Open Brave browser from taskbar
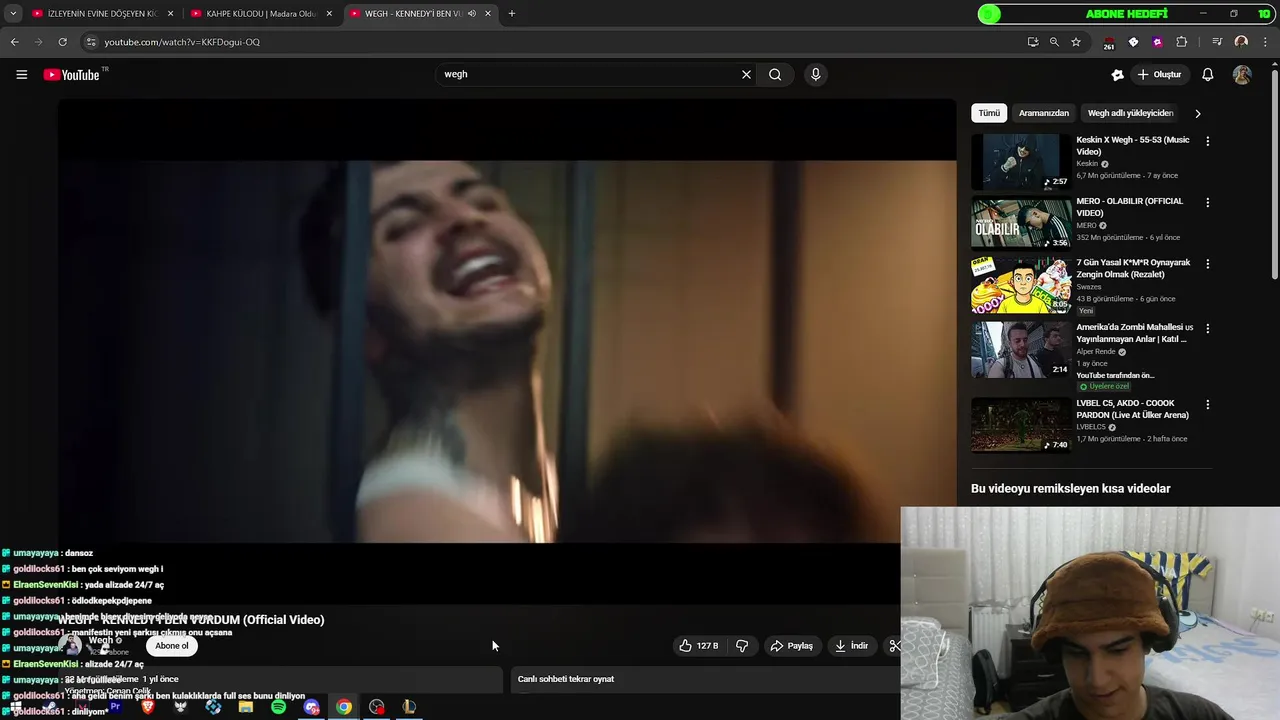1280x720 pixels. (x=148, y=707)
